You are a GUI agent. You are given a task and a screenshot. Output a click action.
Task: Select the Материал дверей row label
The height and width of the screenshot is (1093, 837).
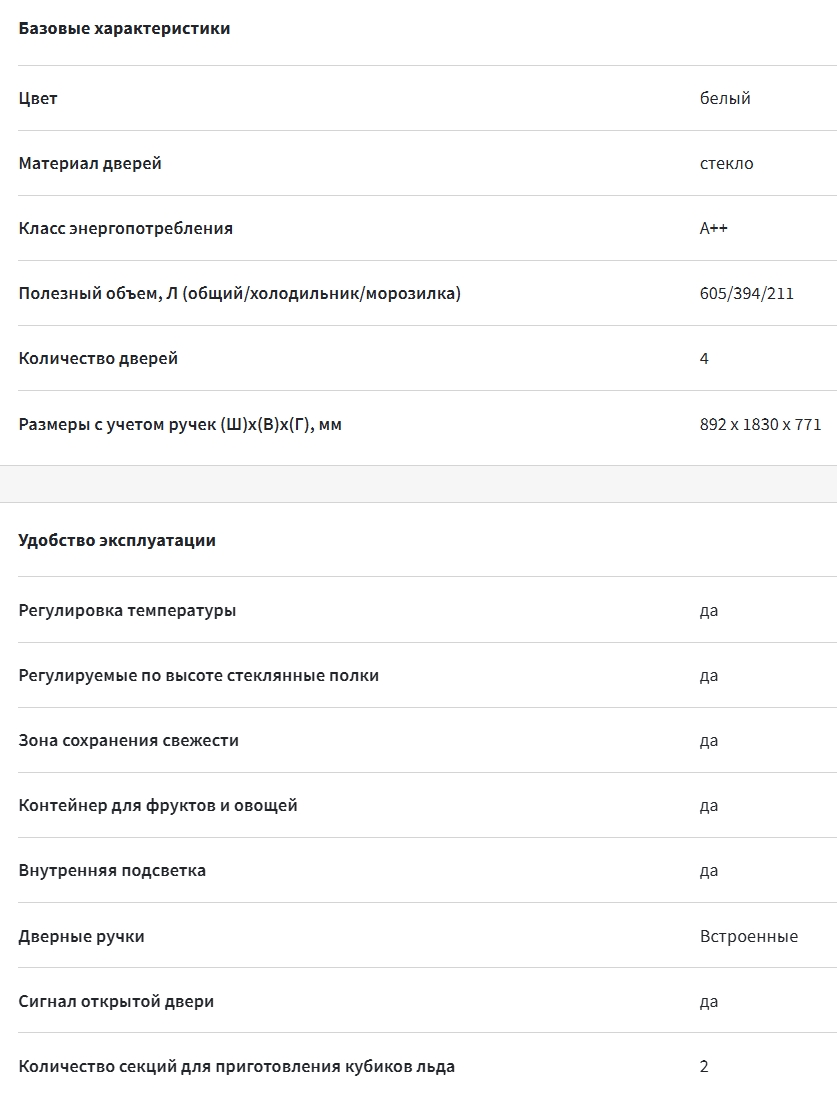click(90, 163)
